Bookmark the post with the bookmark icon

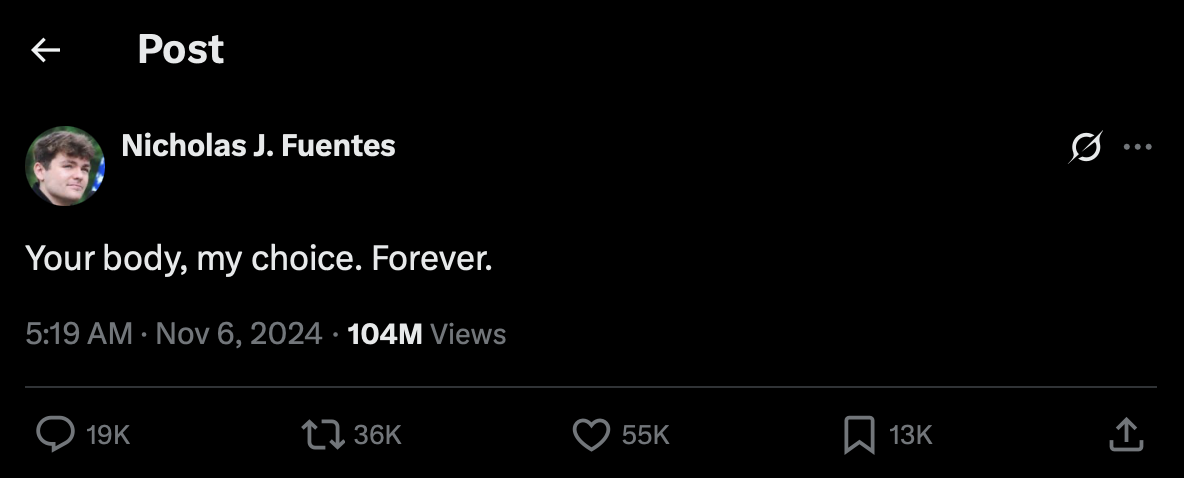pos(858,434)
